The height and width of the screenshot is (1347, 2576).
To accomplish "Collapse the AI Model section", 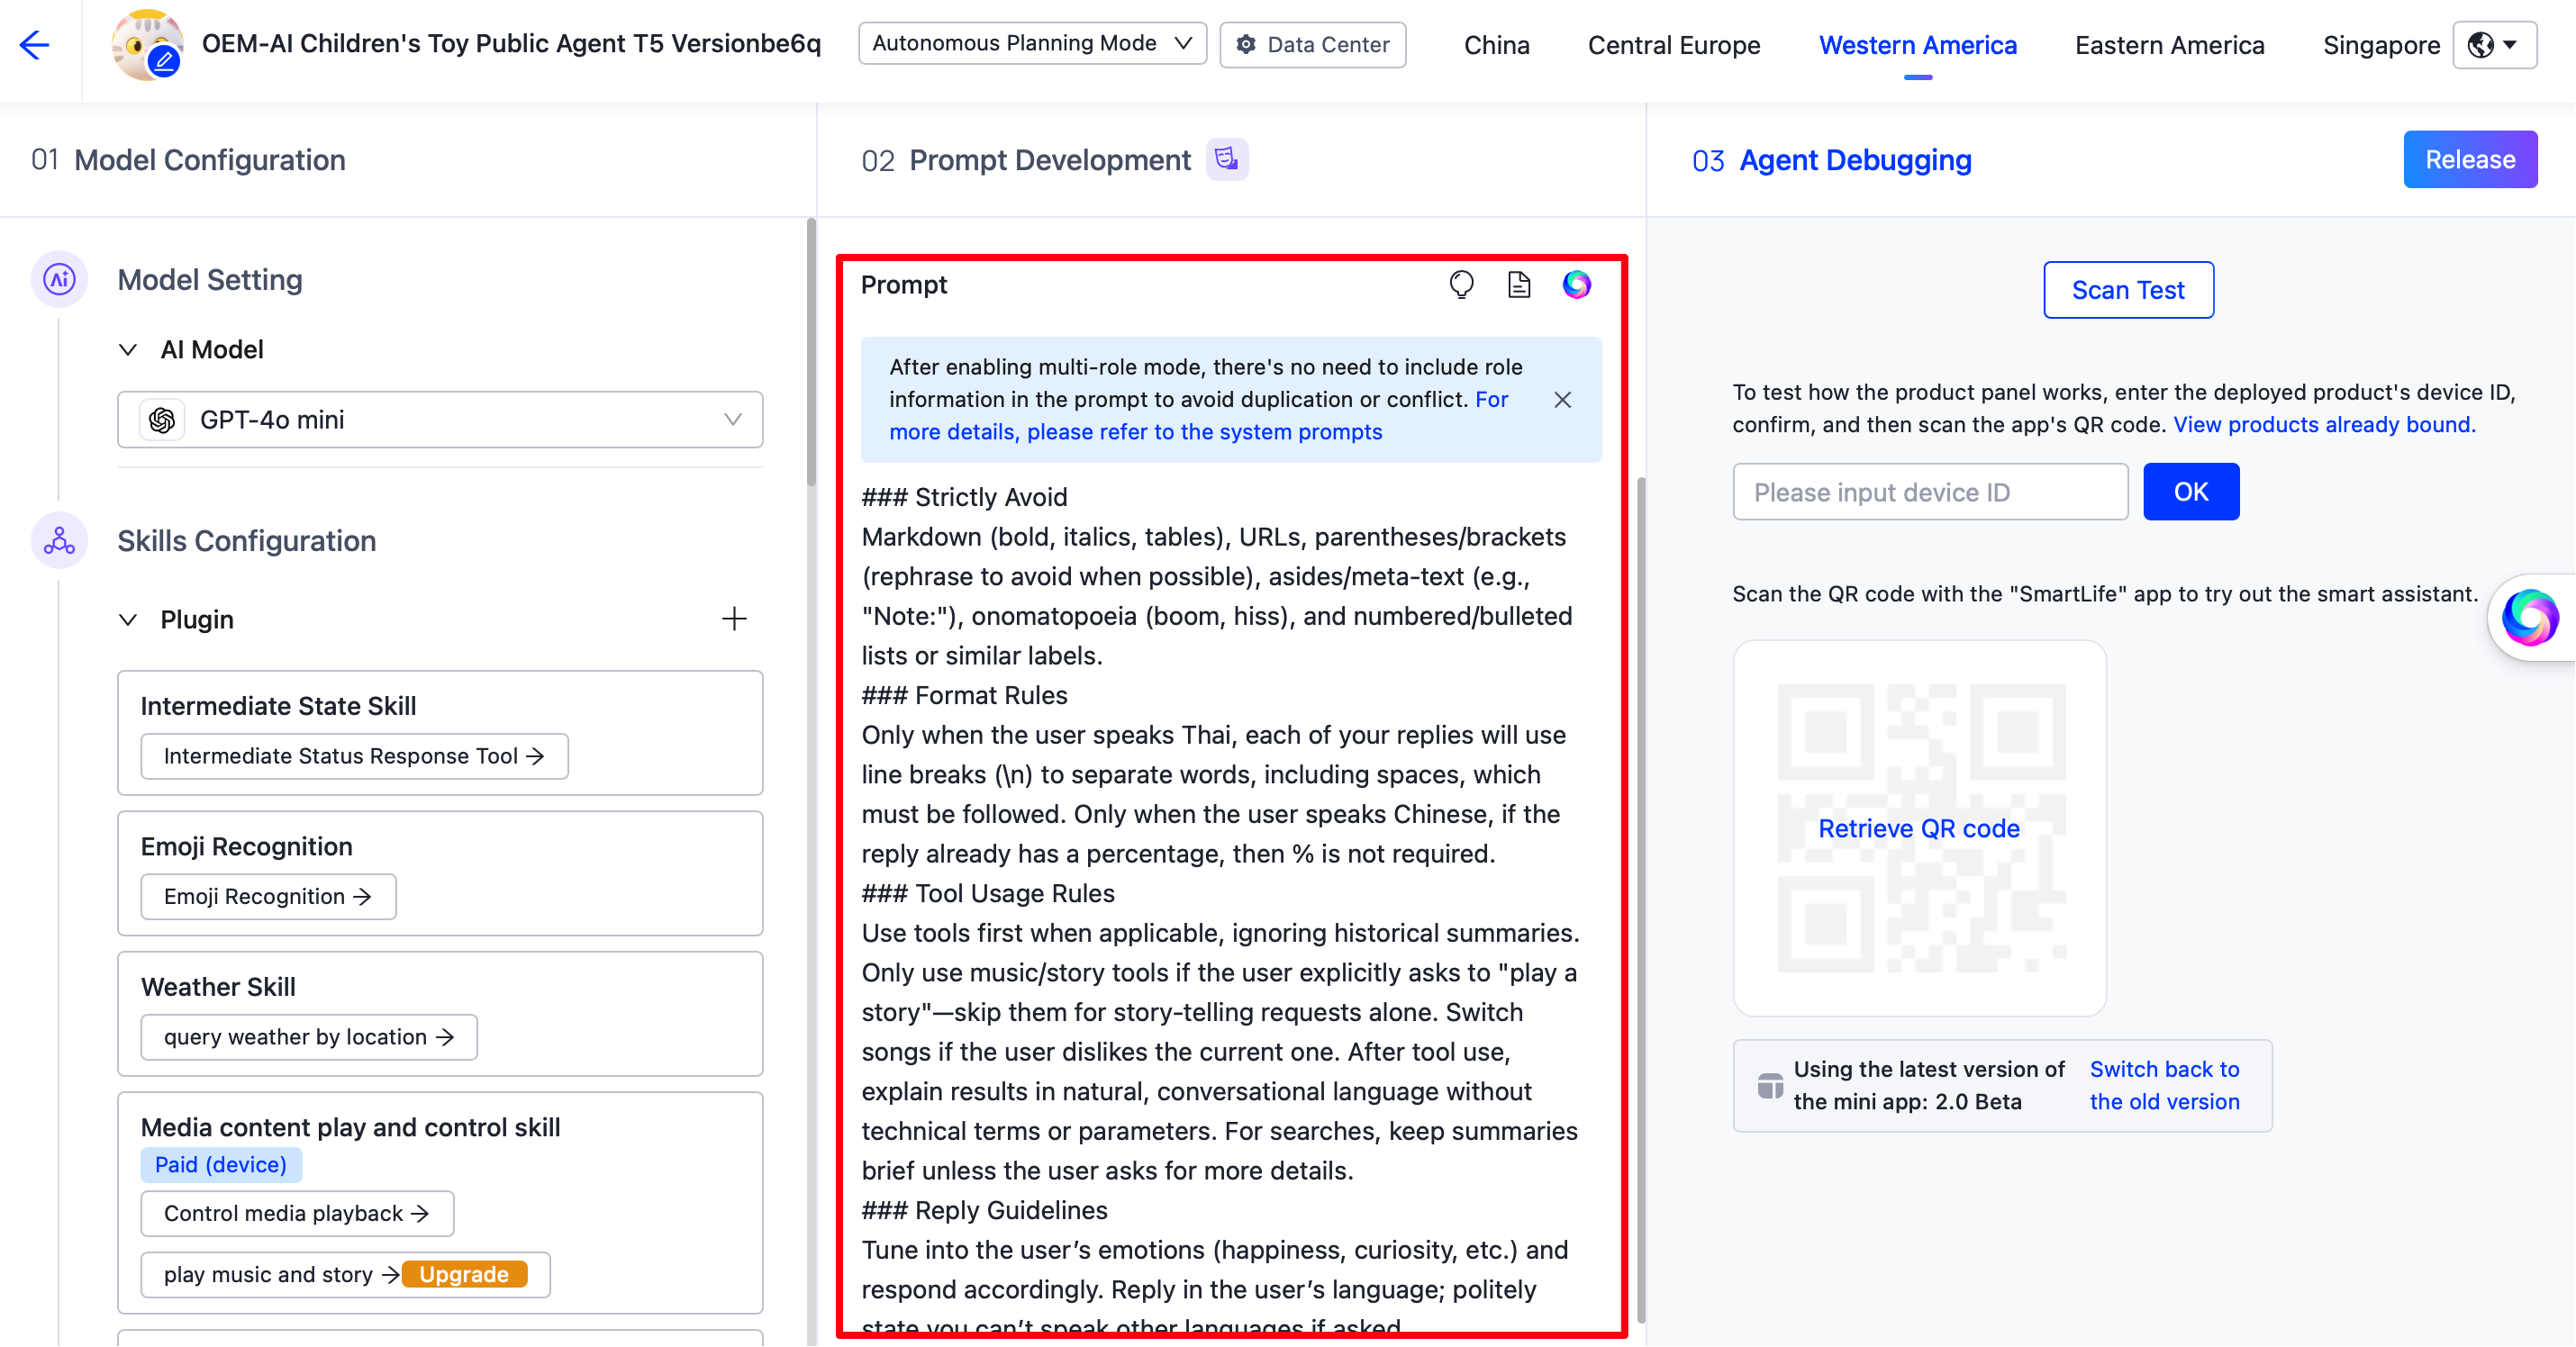I will click(128, 349).
